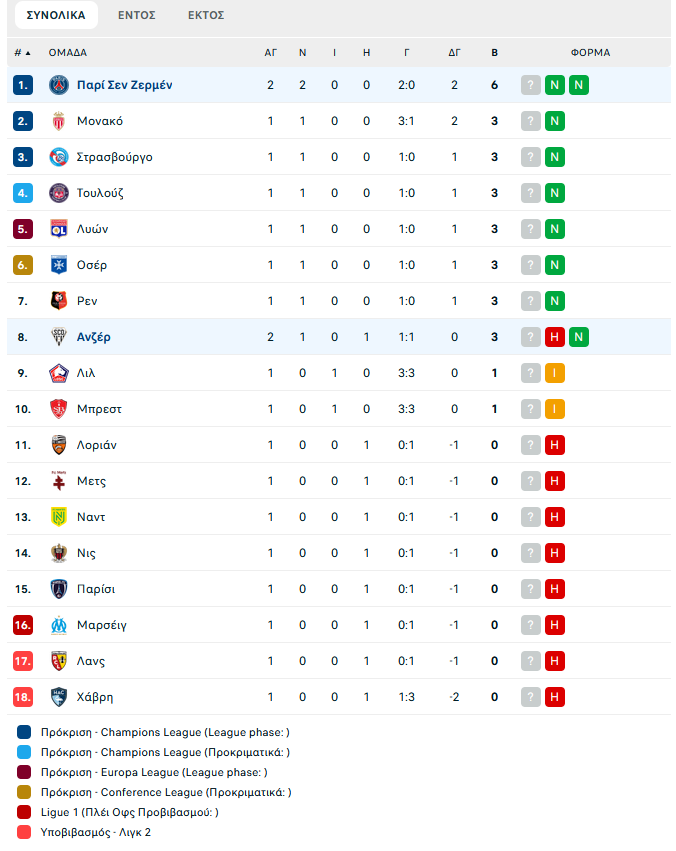Select the ΣΥΝΟΛΙΚΑ tab

[56, 15]
